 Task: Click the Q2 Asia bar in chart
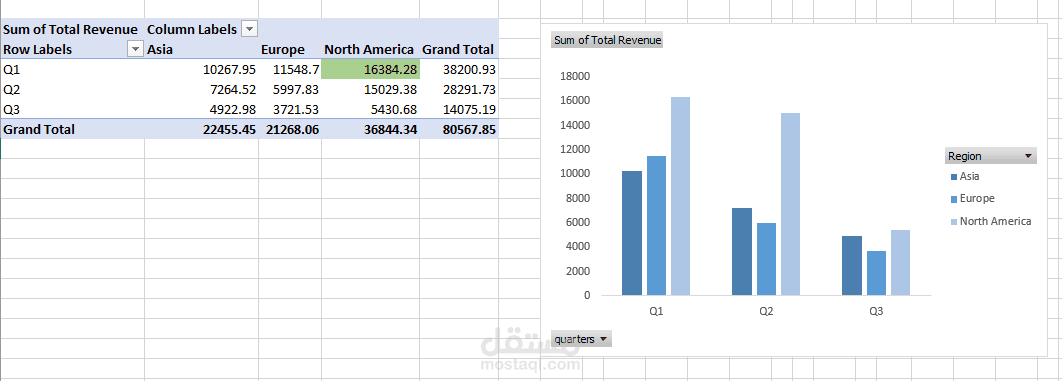742,252
